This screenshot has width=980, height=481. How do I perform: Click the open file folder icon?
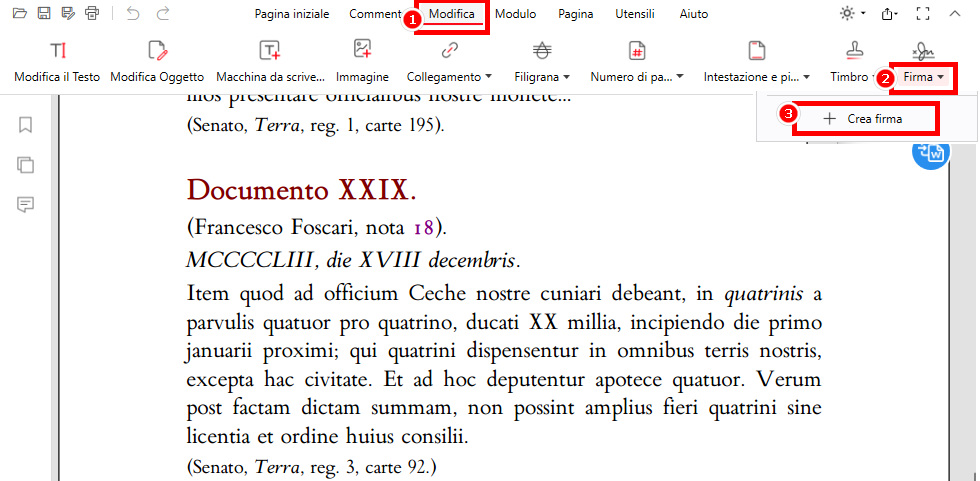click(x=20, y=14)
